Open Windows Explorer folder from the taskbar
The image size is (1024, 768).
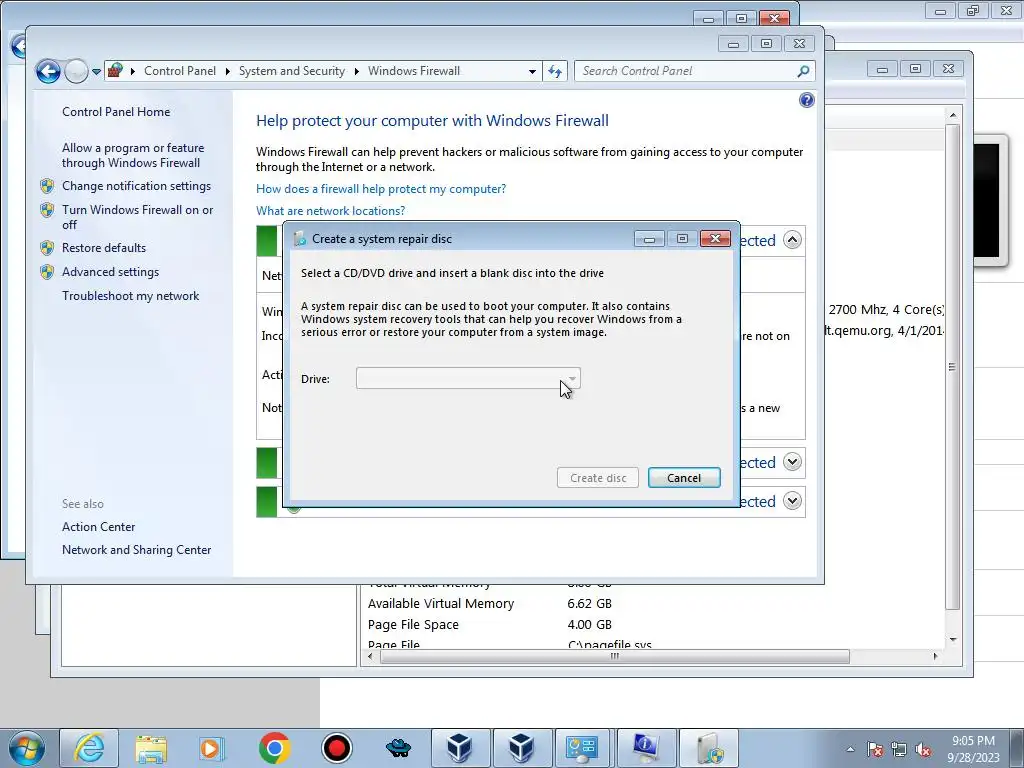(x=151, y=748)
